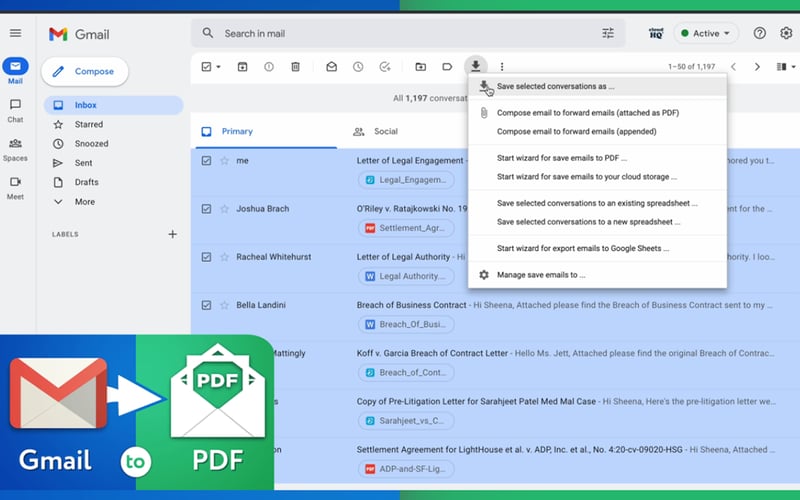This screenshot has height=500, width=800.
Task: Click the cloudHQ icon in header
Action: 656,34
